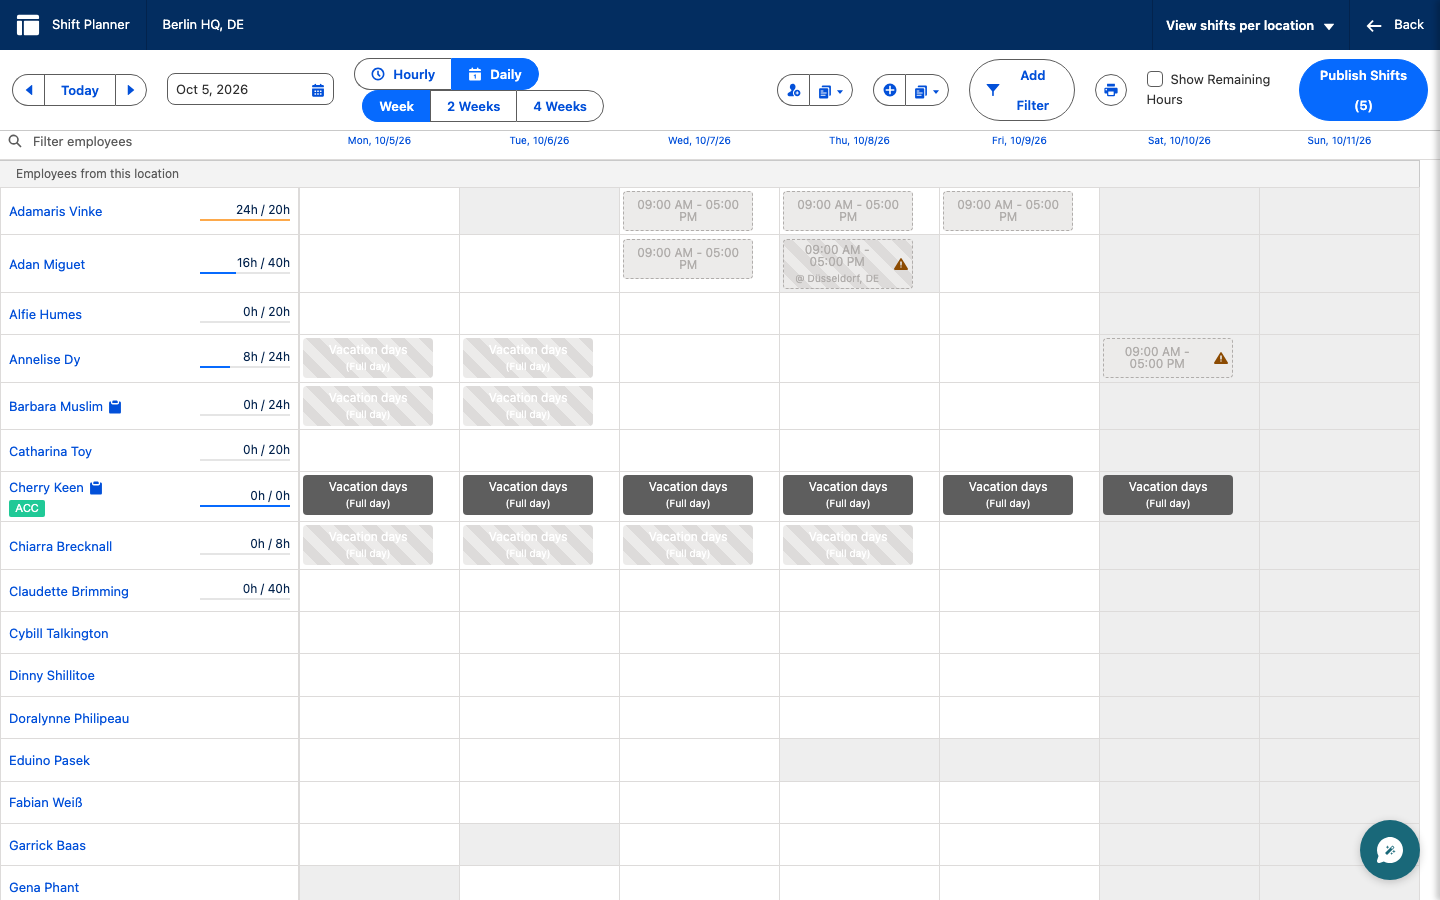Select the Week tab
1440x900 pixels.
coord(396,106)
